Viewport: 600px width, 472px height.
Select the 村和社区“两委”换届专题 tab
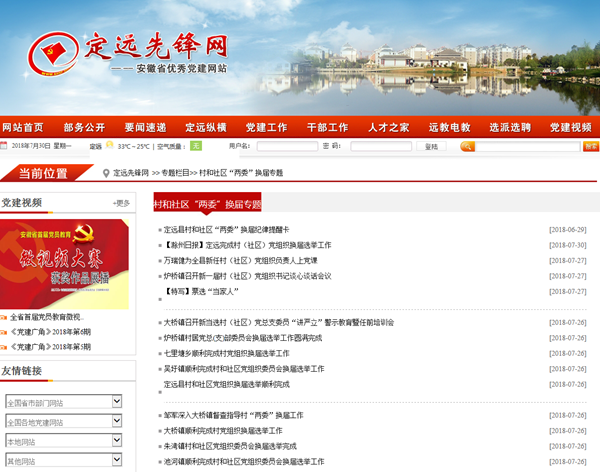[x=207, y=202]
